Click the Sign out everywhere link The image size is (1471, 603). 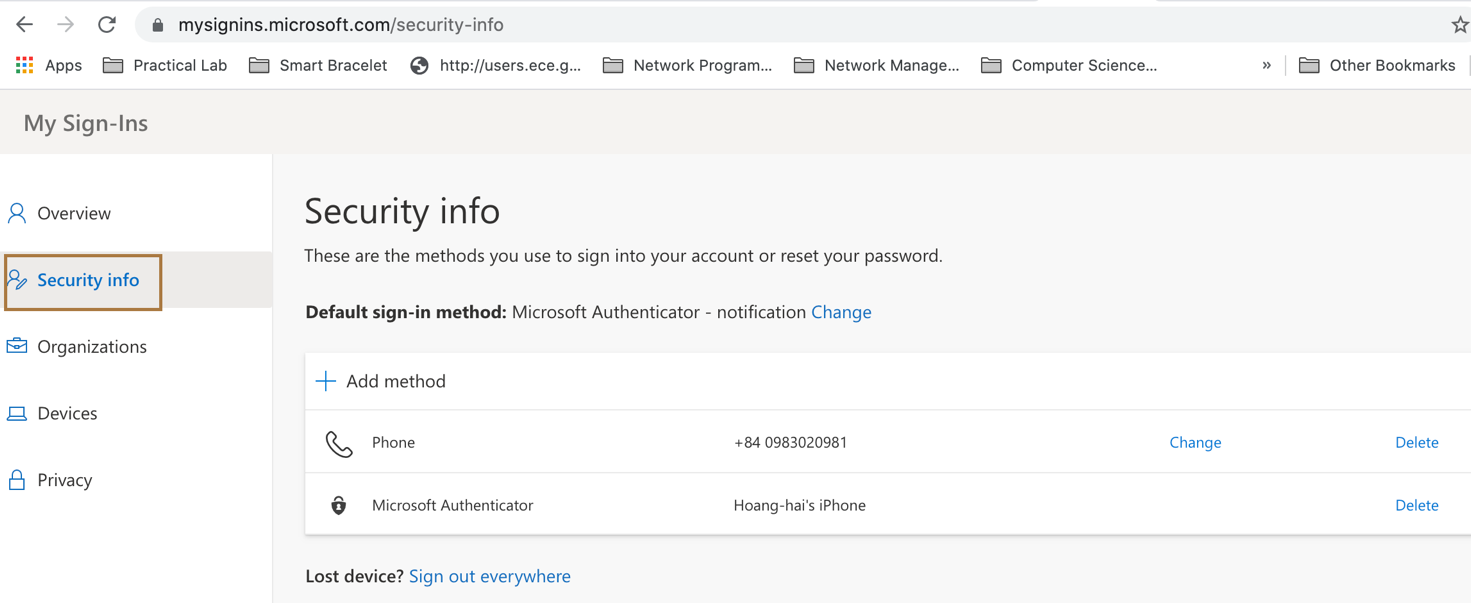(x=489, y=576)
